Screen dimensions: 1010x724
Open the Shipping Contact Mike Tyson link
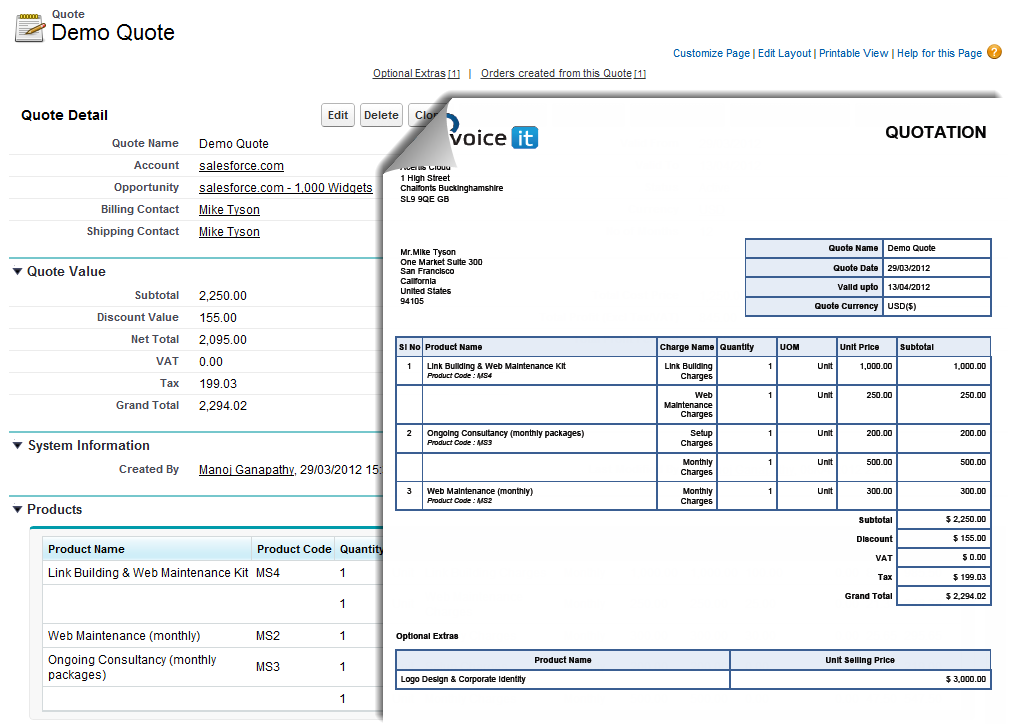click(x=229, y=231)
